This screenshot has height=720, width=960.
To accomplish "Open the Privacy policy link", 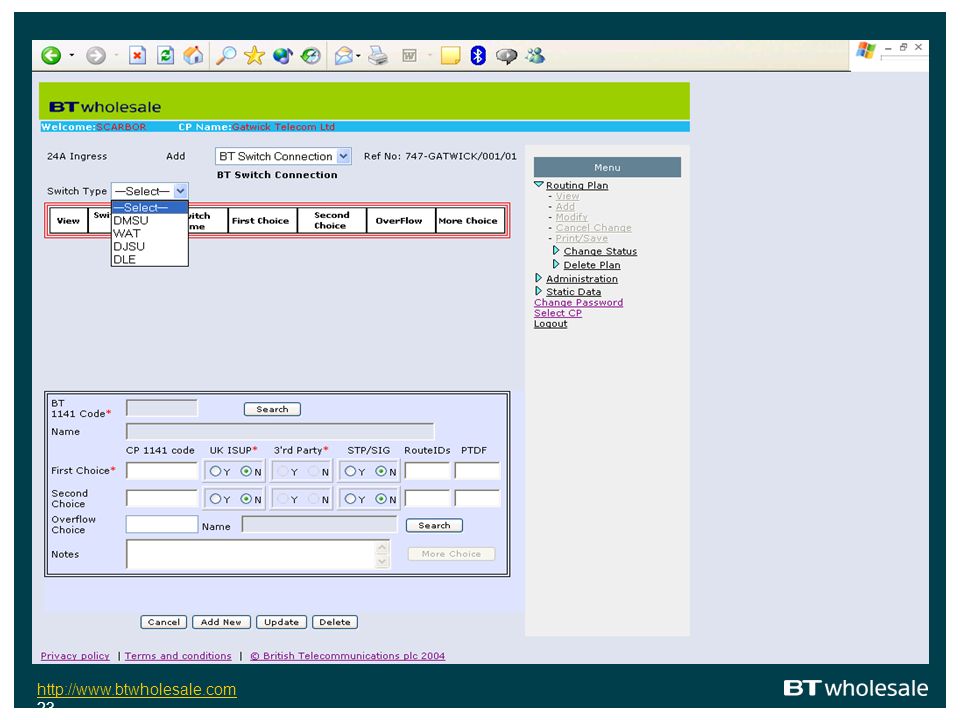I will tap(75, 656).
